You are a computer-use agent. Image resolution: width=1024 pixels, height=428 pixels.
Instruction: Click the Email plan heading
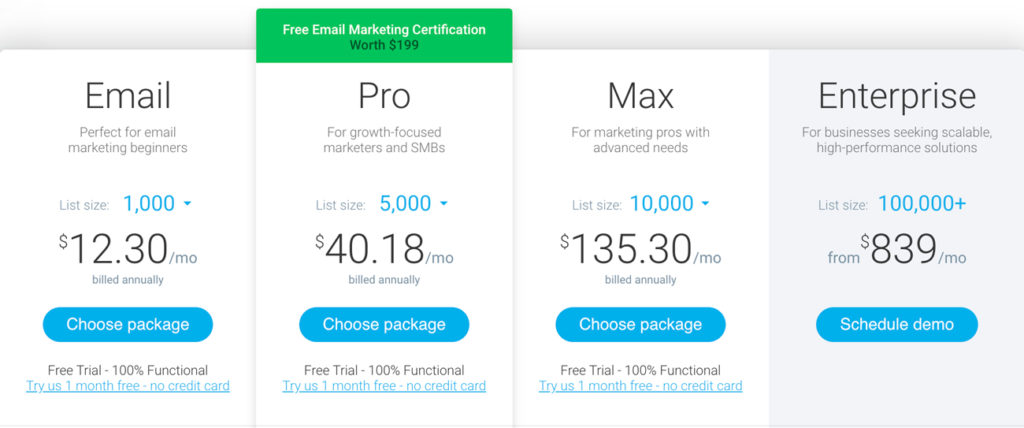point(128,96)
